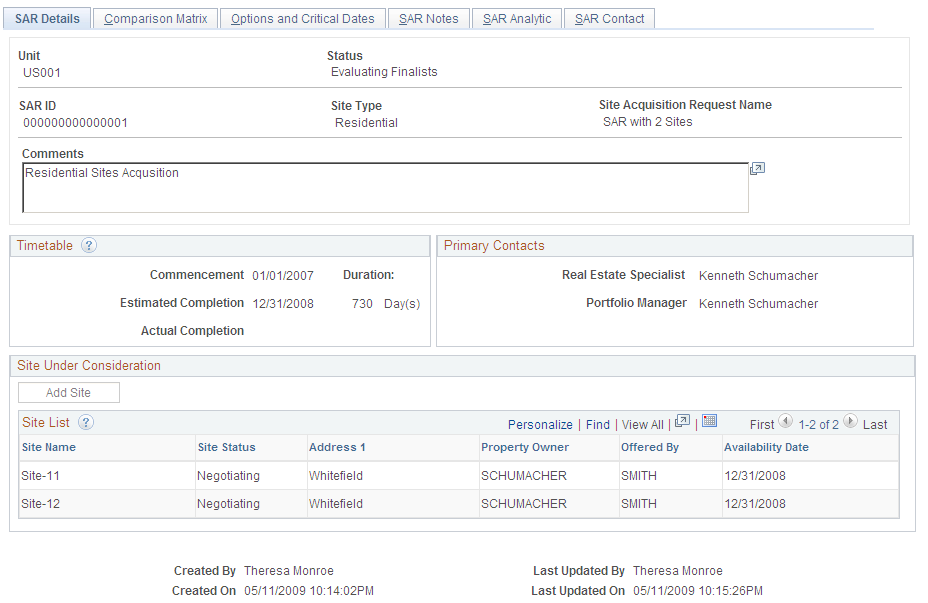Click the next-page arrow beside Last
The width and height of the screenshot is (928, 603).
pos(849,422)
